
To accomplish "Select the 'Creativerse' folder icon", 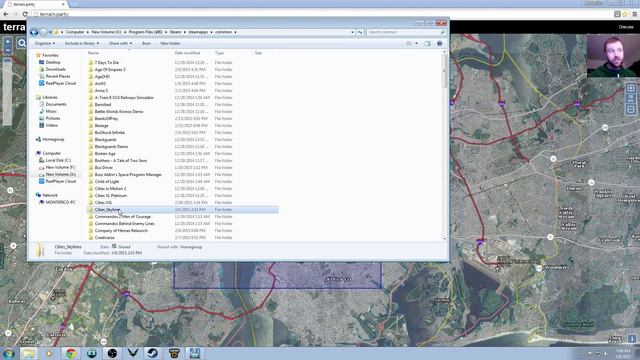I will click(91, 238).
